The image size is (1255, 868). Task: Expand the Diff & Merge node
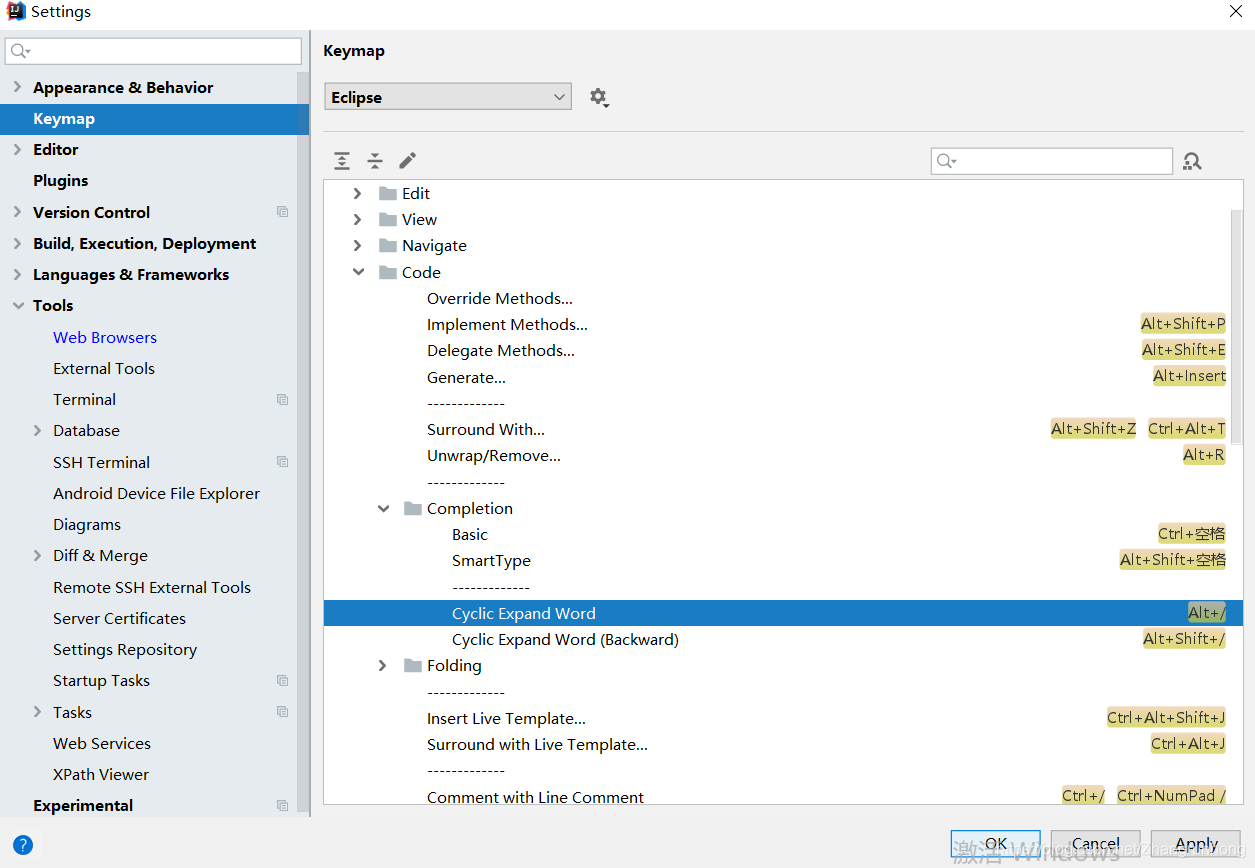point(37,555)
